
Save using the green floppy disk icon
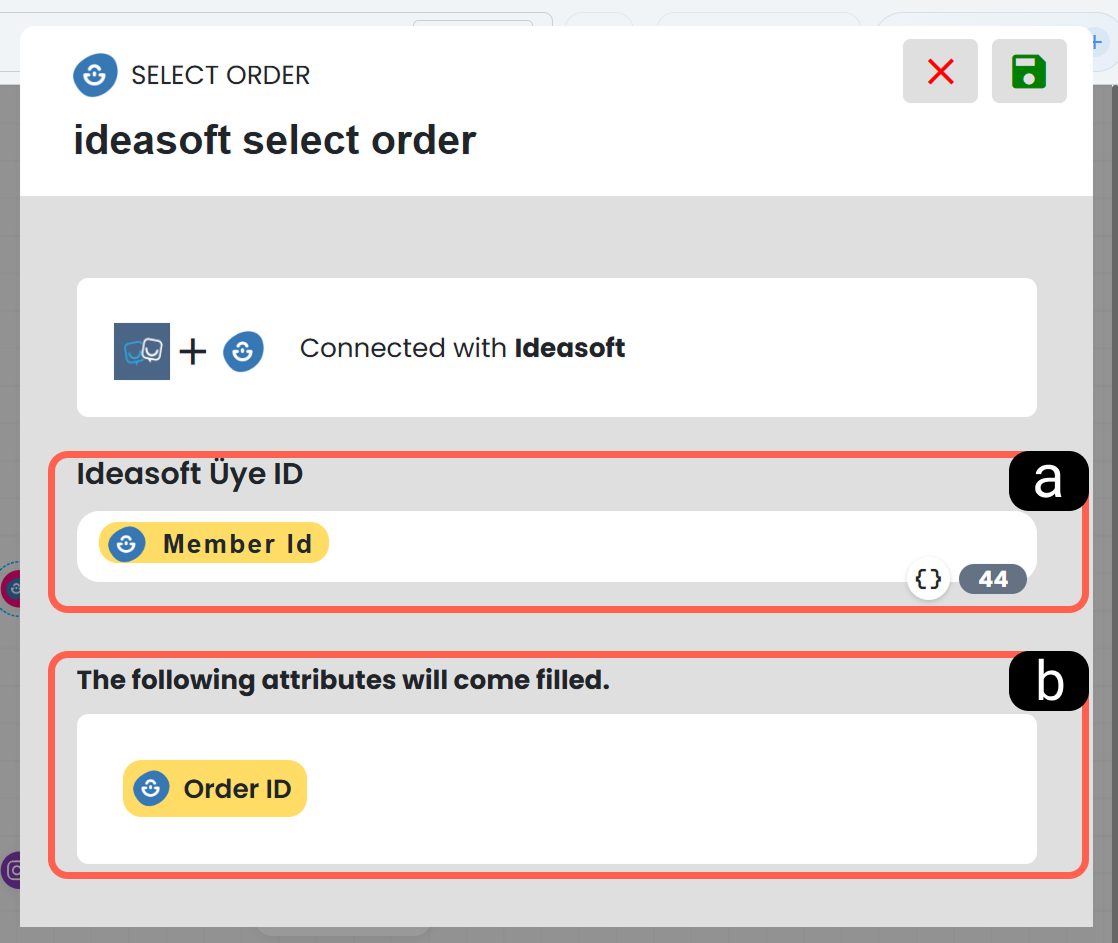1029,71
